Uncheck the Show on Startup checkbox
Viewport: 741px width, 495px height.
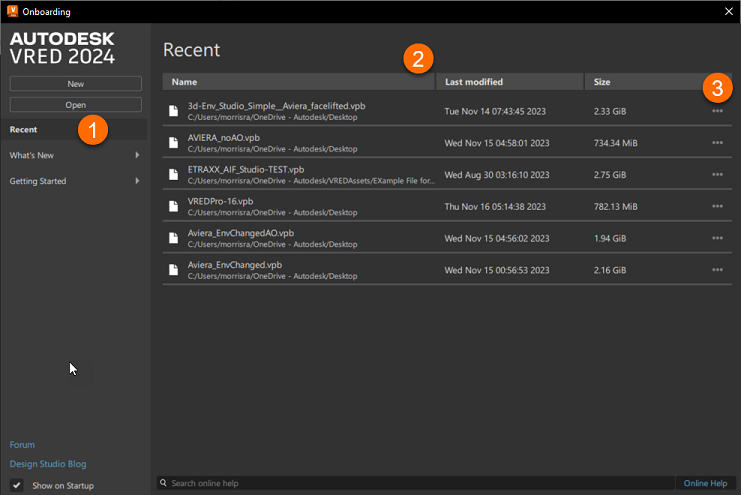click(x=17, y=485)
